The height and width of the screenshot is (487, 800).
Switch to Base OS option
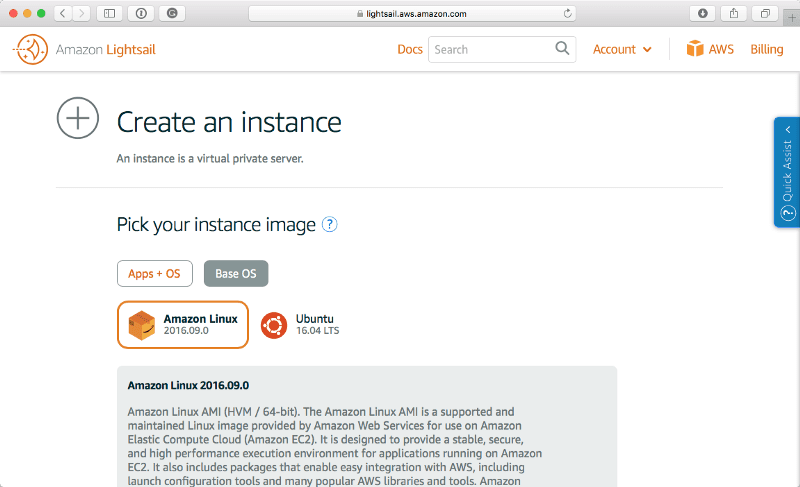(x=236, y=273)
